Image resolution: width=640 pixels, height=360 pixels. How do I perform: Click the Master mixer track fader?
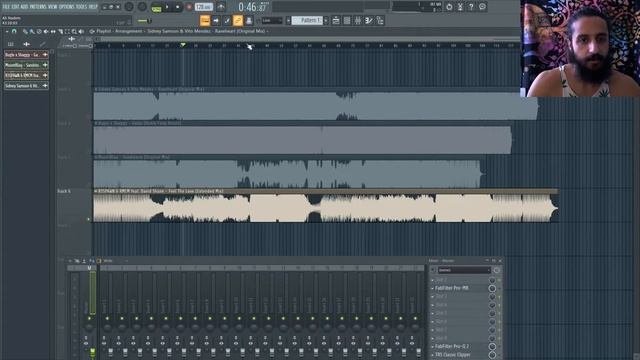click(x=93, y=352)
